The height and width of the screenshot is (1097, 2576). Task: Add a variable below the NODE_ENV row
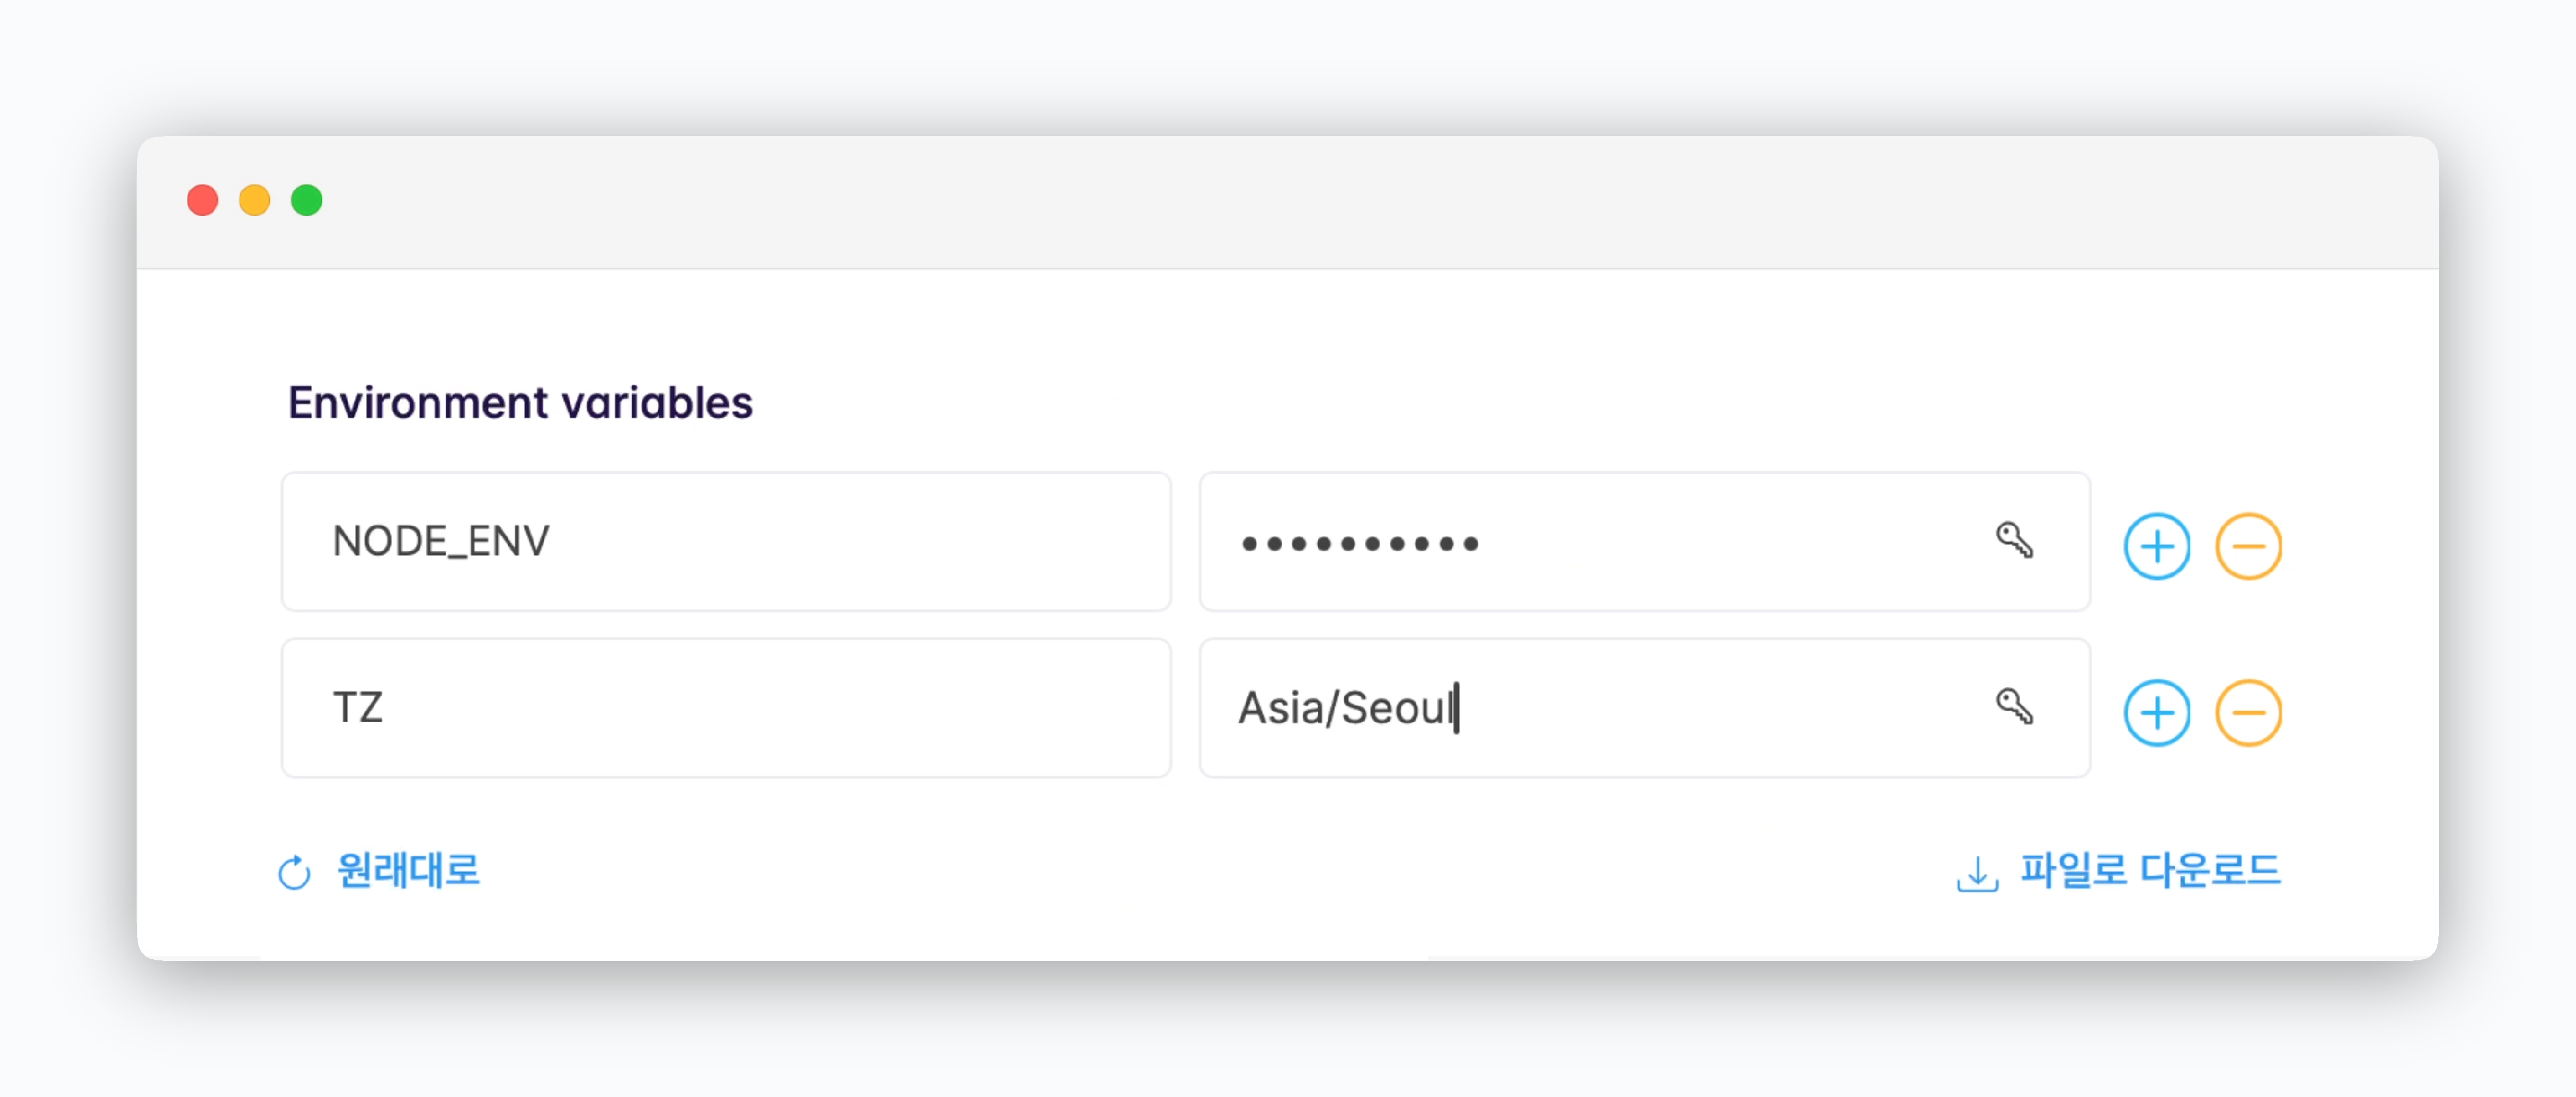2157,546
